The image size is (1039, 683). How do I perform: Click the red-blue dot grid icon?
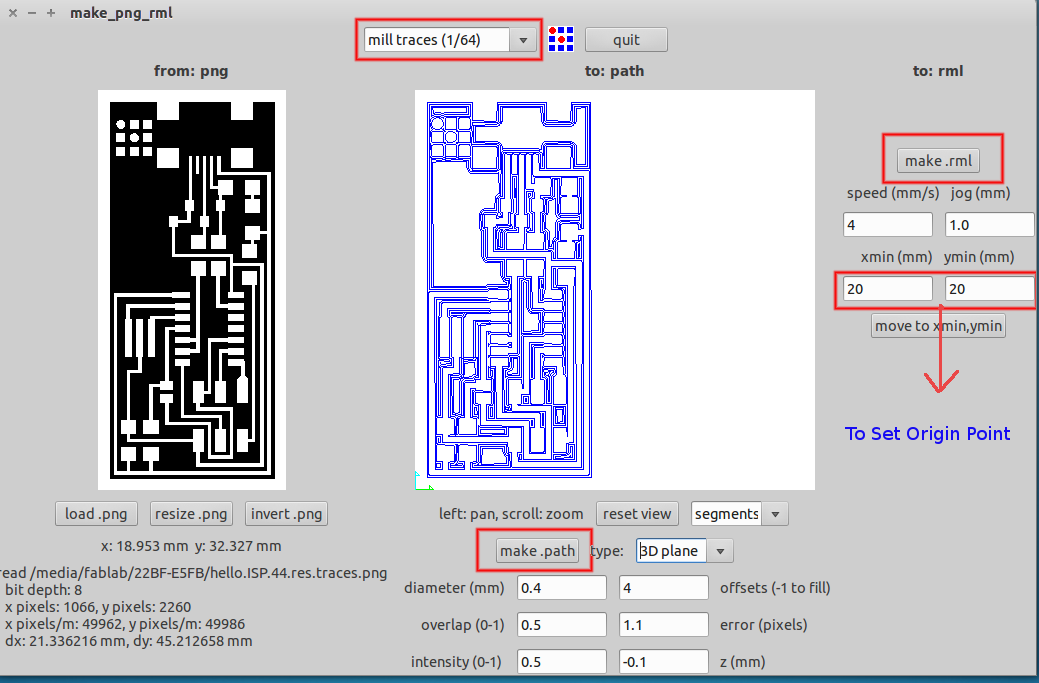tap(561, 40)
